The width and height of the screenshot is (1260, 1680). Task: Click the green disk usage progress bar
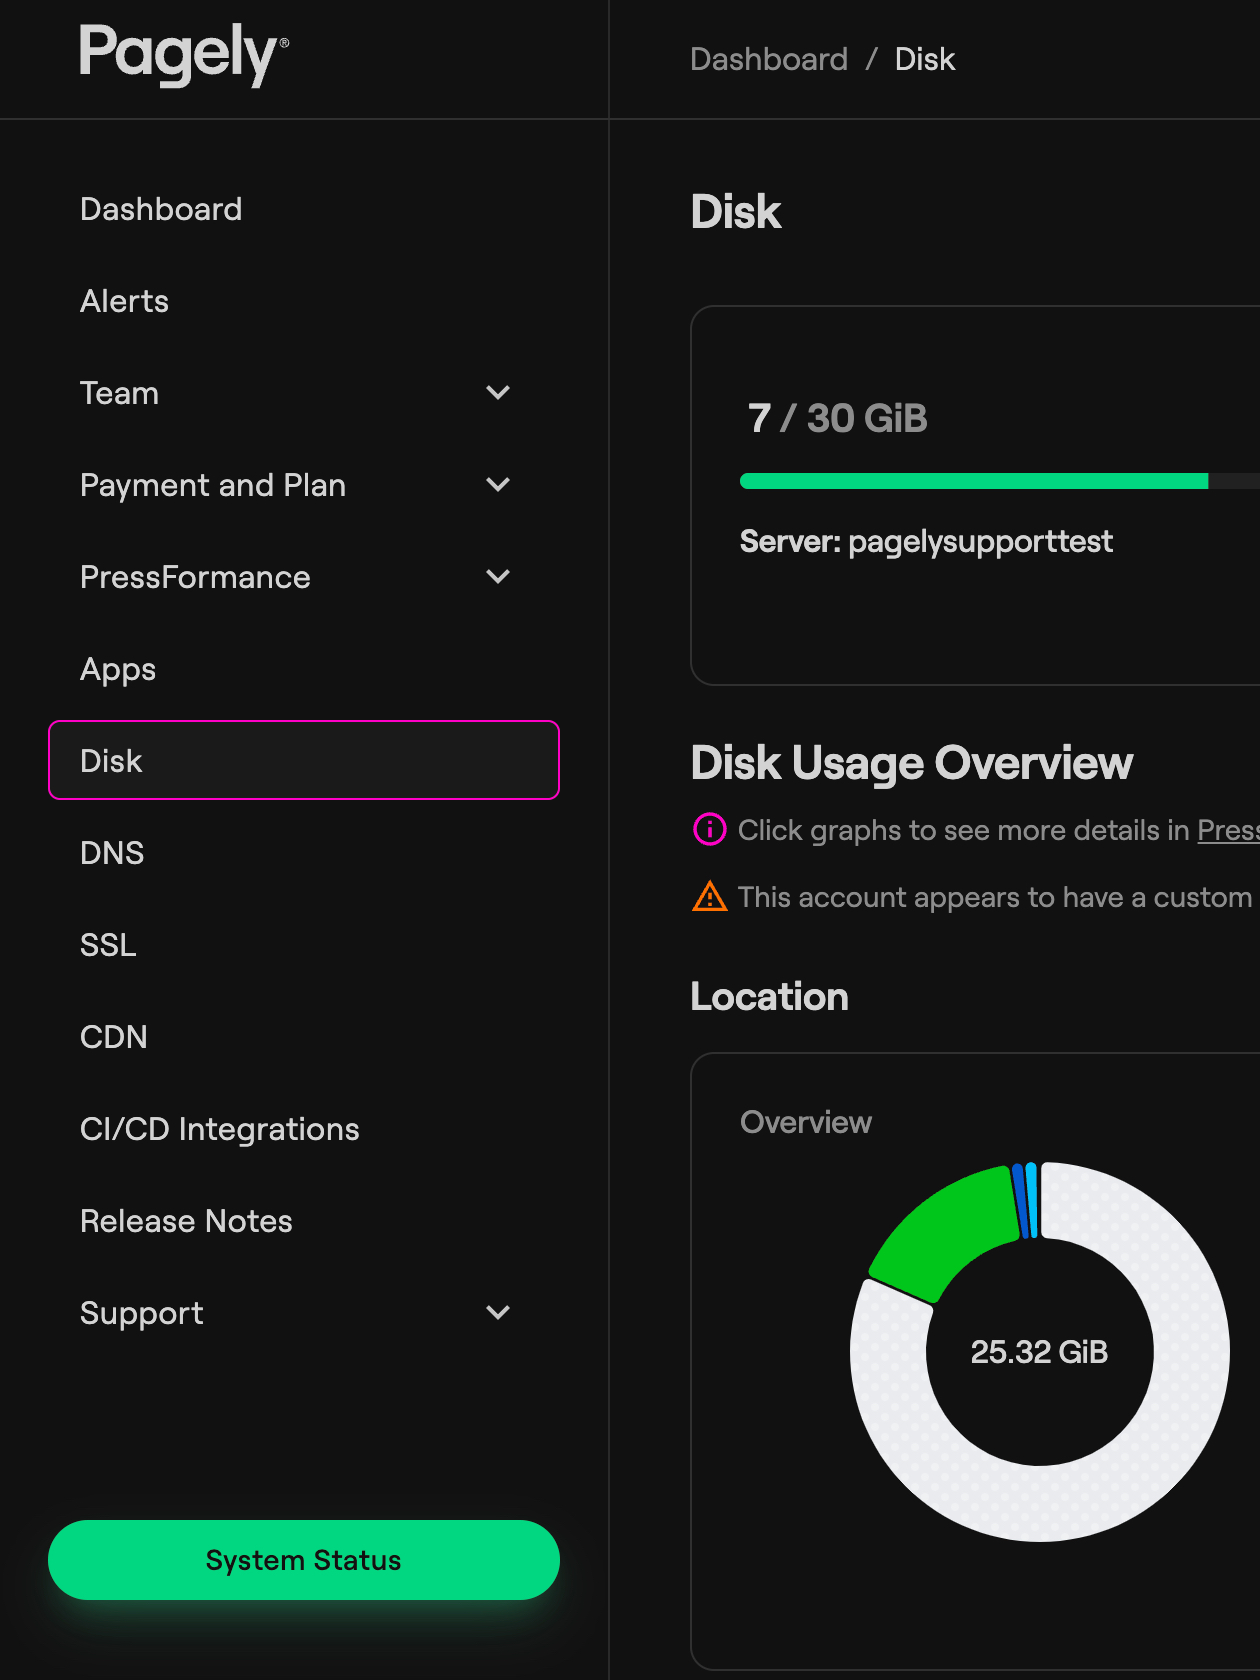(973, 481)
